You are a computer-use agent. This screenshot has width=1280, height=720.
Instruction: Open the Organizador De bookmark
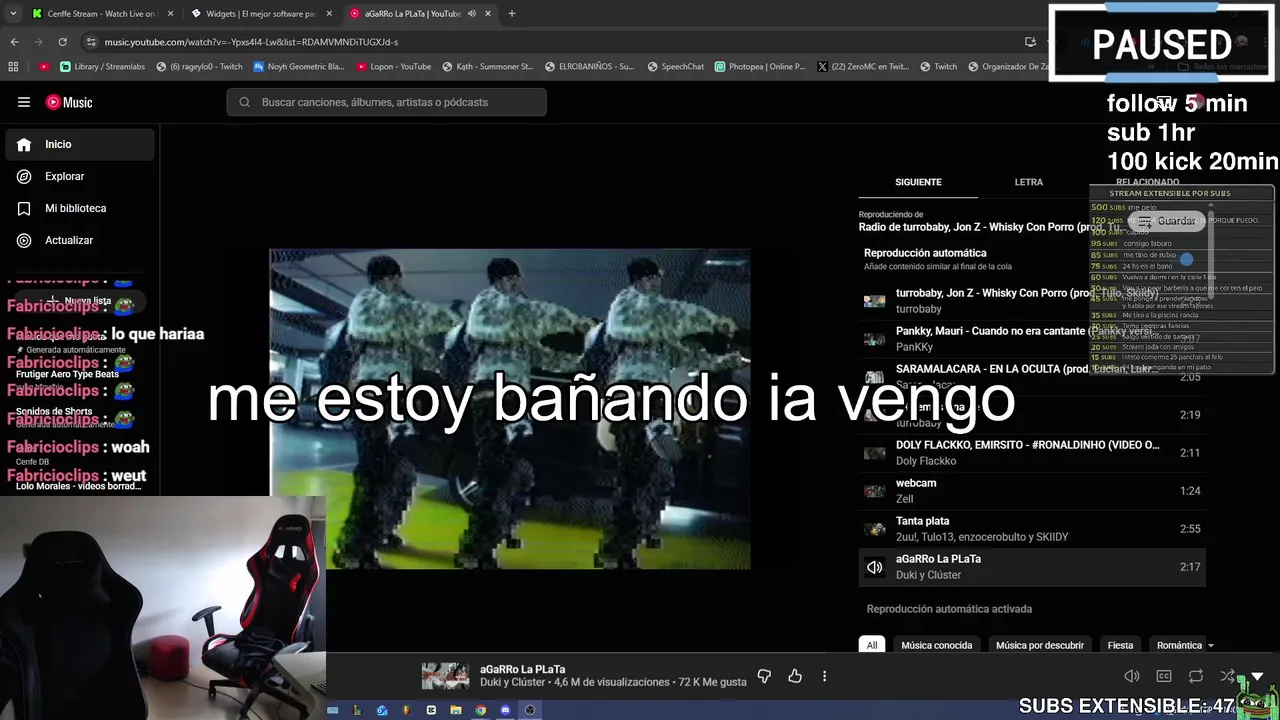1009,67
